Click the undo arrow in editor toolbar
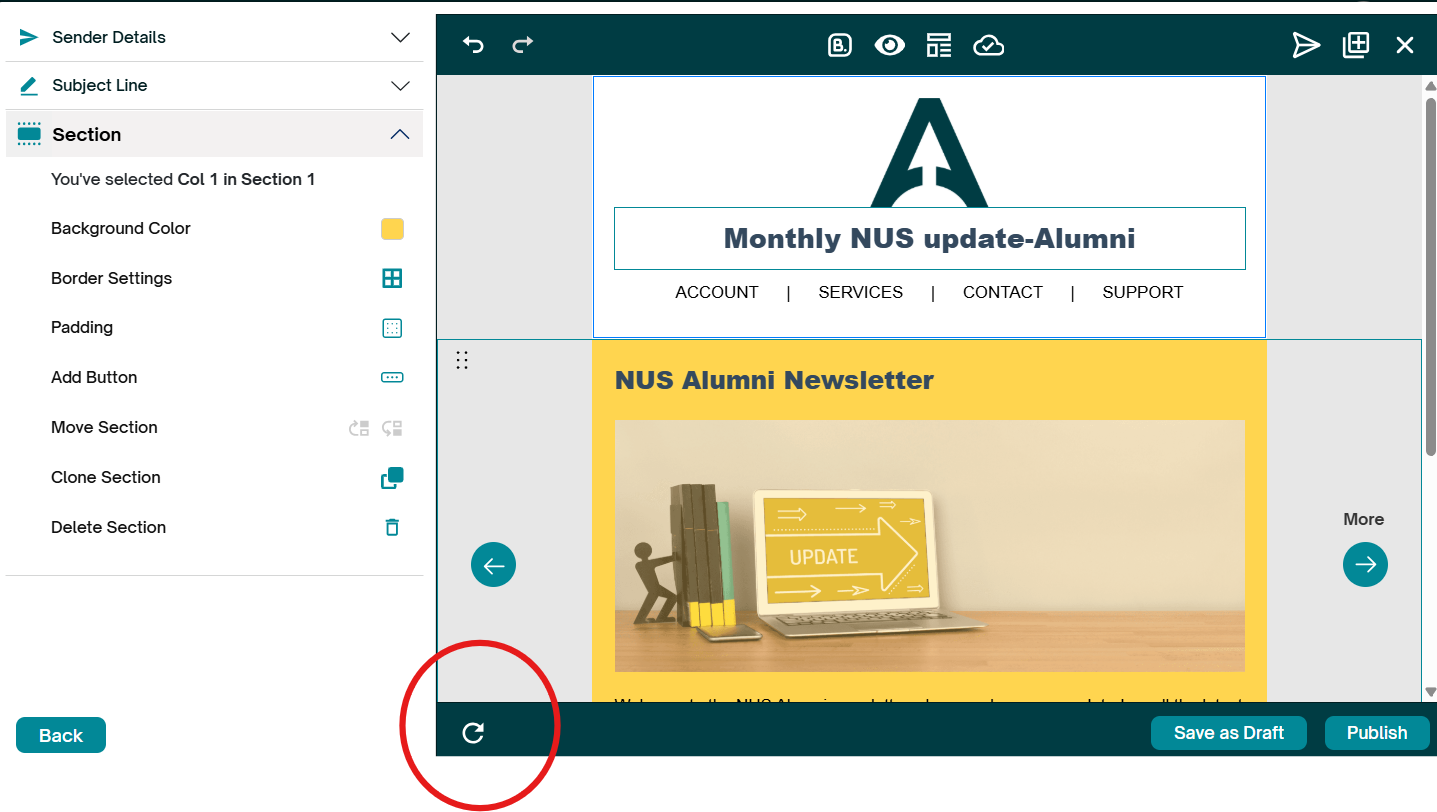 (473, 45)
